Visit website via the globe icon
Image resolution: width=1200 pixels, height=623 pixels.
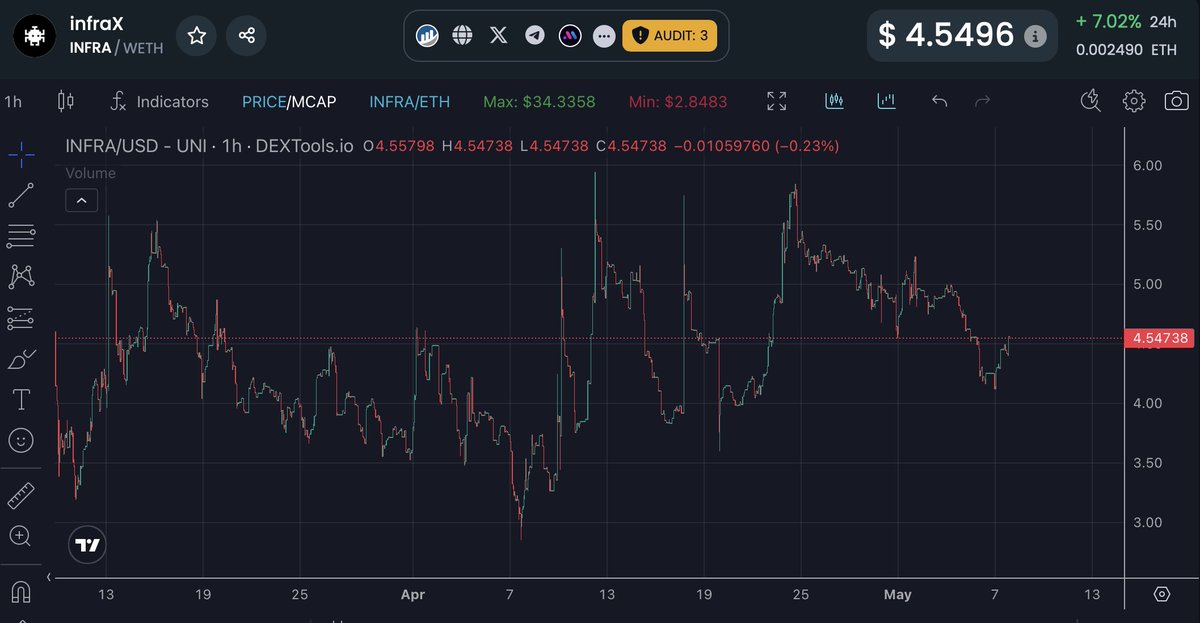pyautogui.click(x=462, y=36)
